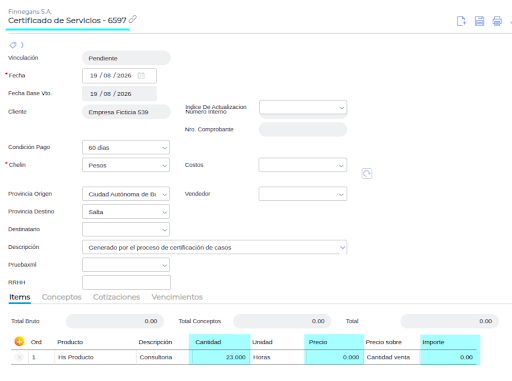Click the Finnegans S.A. company name
Screen dimensions: 512x381
click(30, 11)
